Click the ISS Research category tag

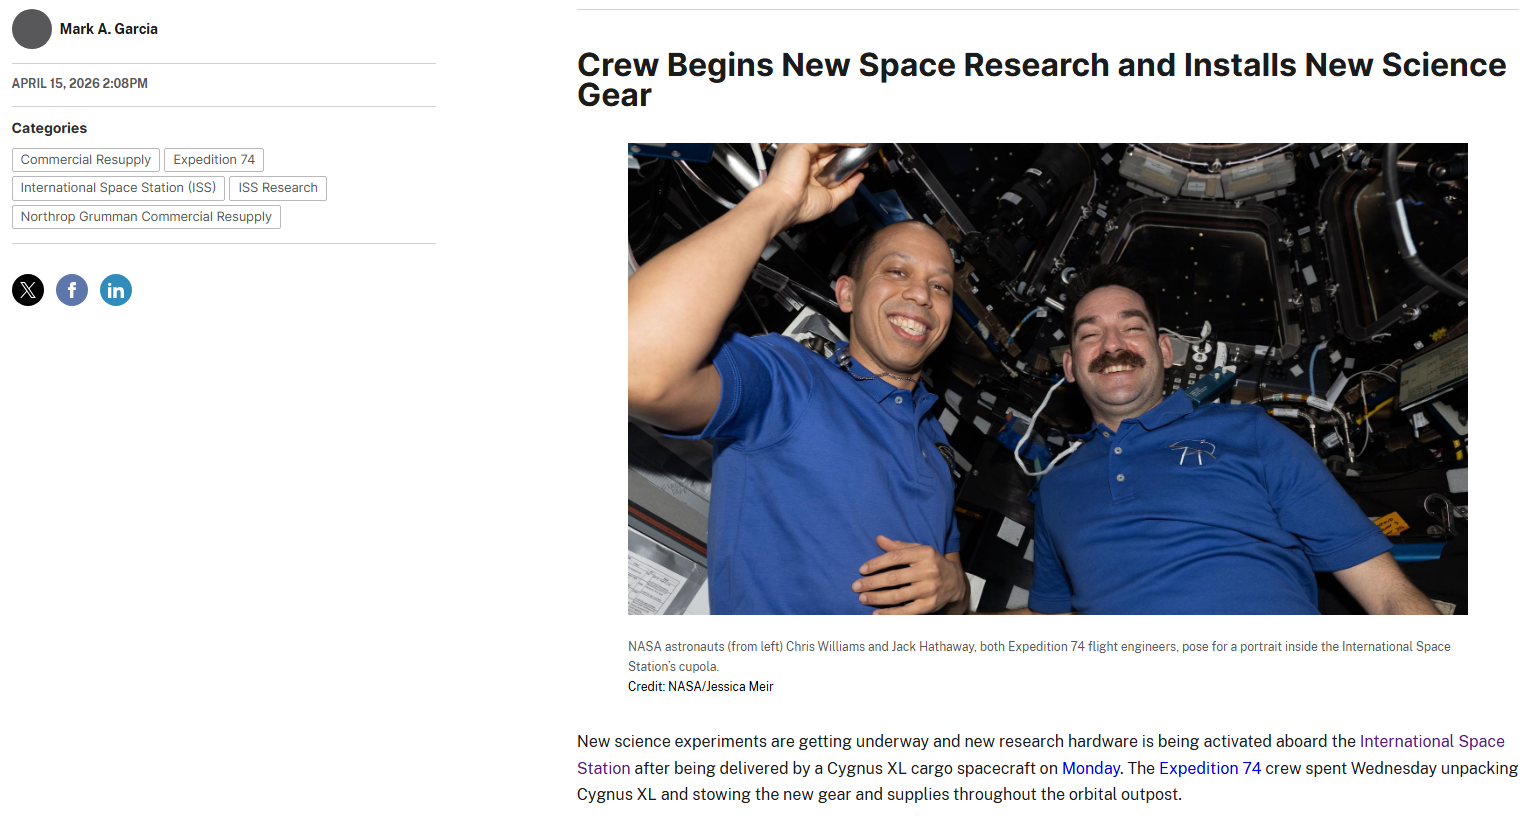click(278, 188)
